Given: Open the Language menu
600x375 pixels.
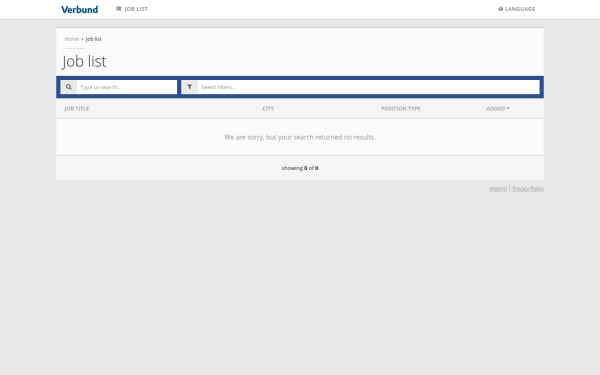Looking at the screenshot, I should click(517, 9).
